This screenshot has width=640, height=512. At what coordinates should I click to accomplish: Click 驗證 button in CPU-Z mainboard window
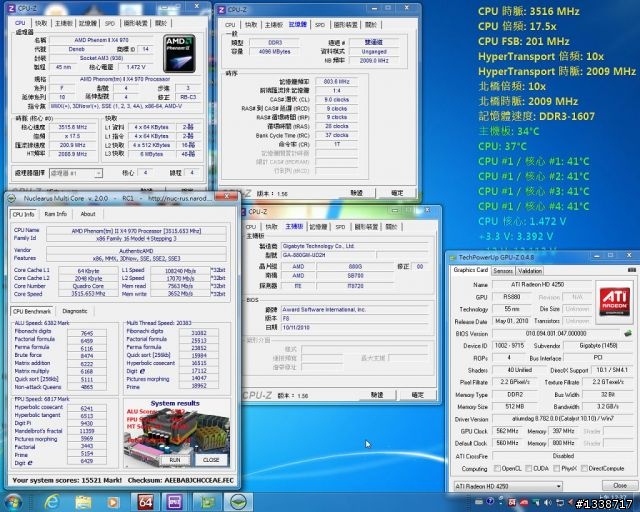377,395
